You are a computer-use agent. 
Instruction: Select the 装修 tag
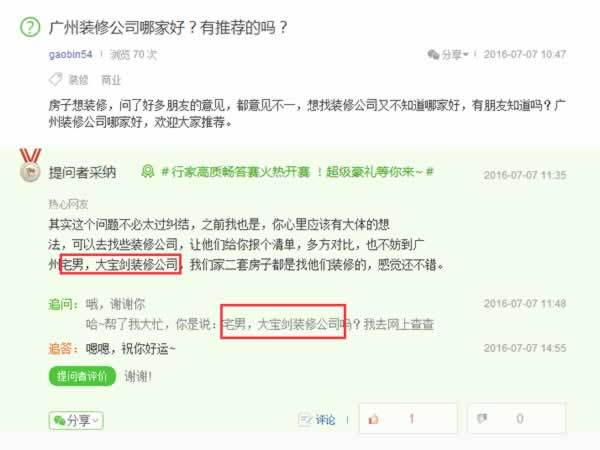[78, 80]
